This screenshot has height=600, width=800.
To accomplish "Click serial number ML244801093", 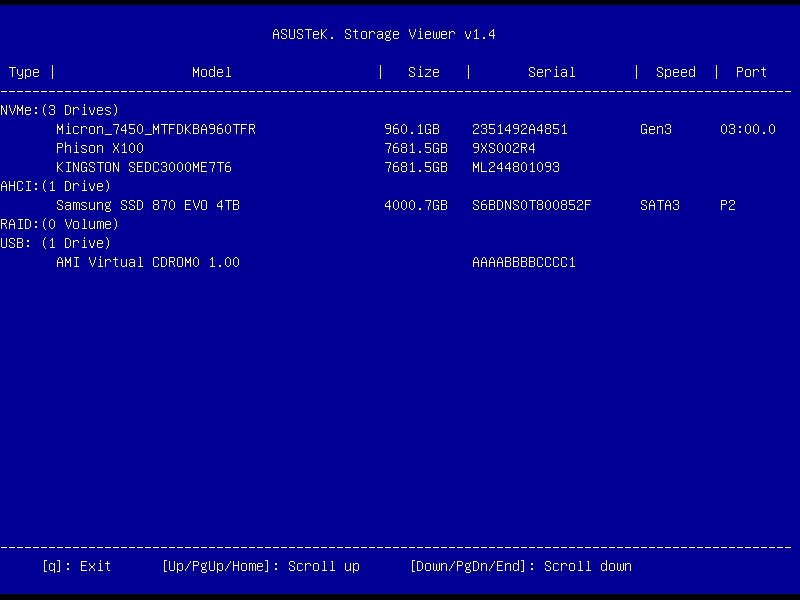I will (515, 167).
